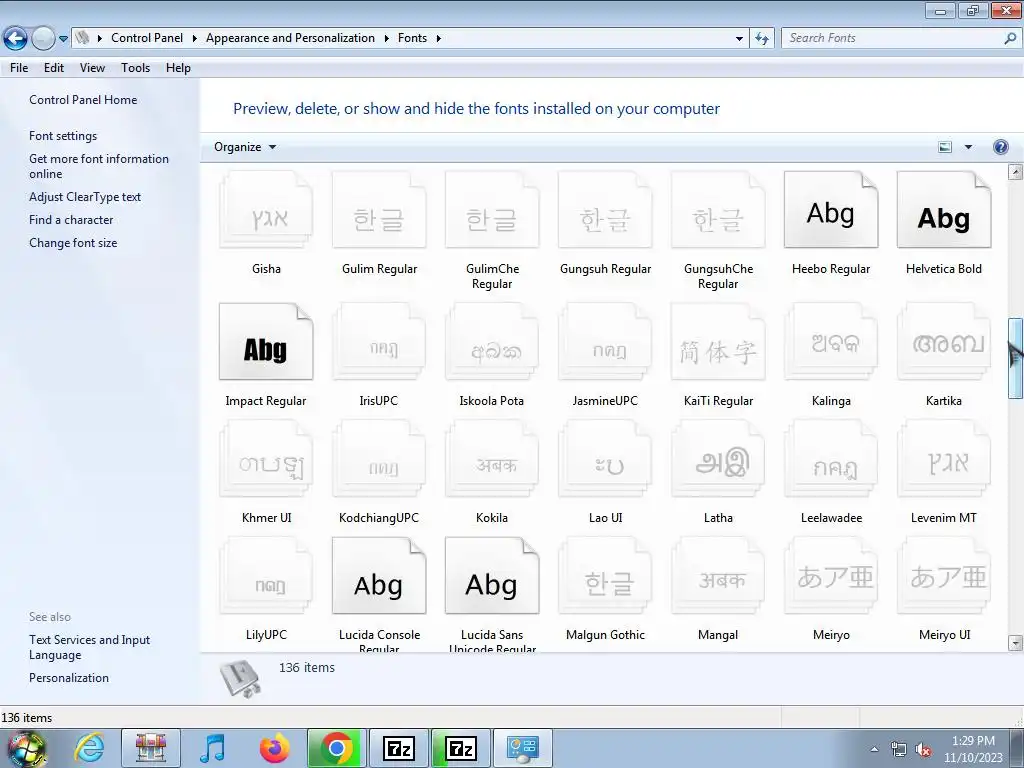This screenshot has height=768, width=1024.
Task: Open the Help menu
Action: coord(178,68)
